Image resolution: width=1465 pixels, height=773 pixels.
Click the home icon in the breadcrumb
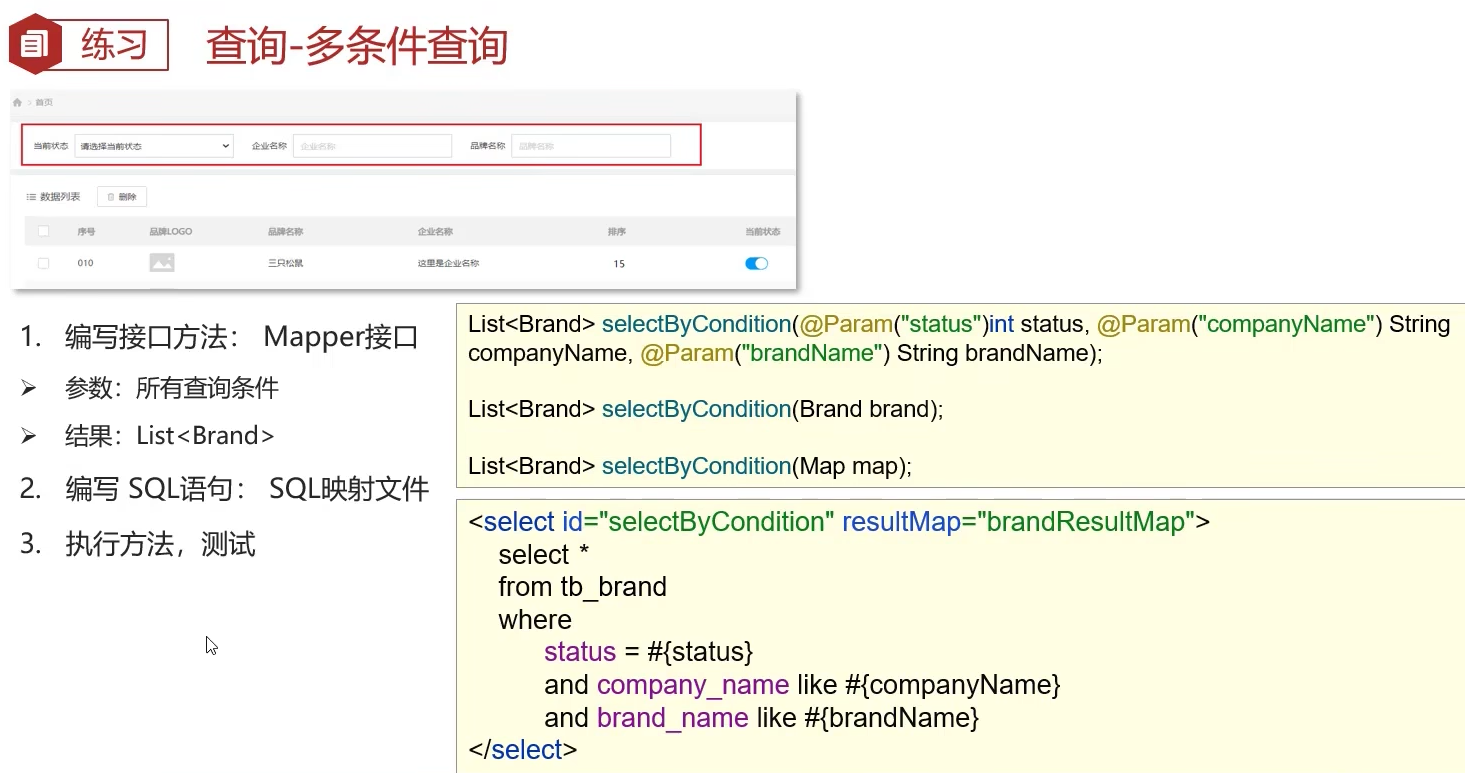17,102
